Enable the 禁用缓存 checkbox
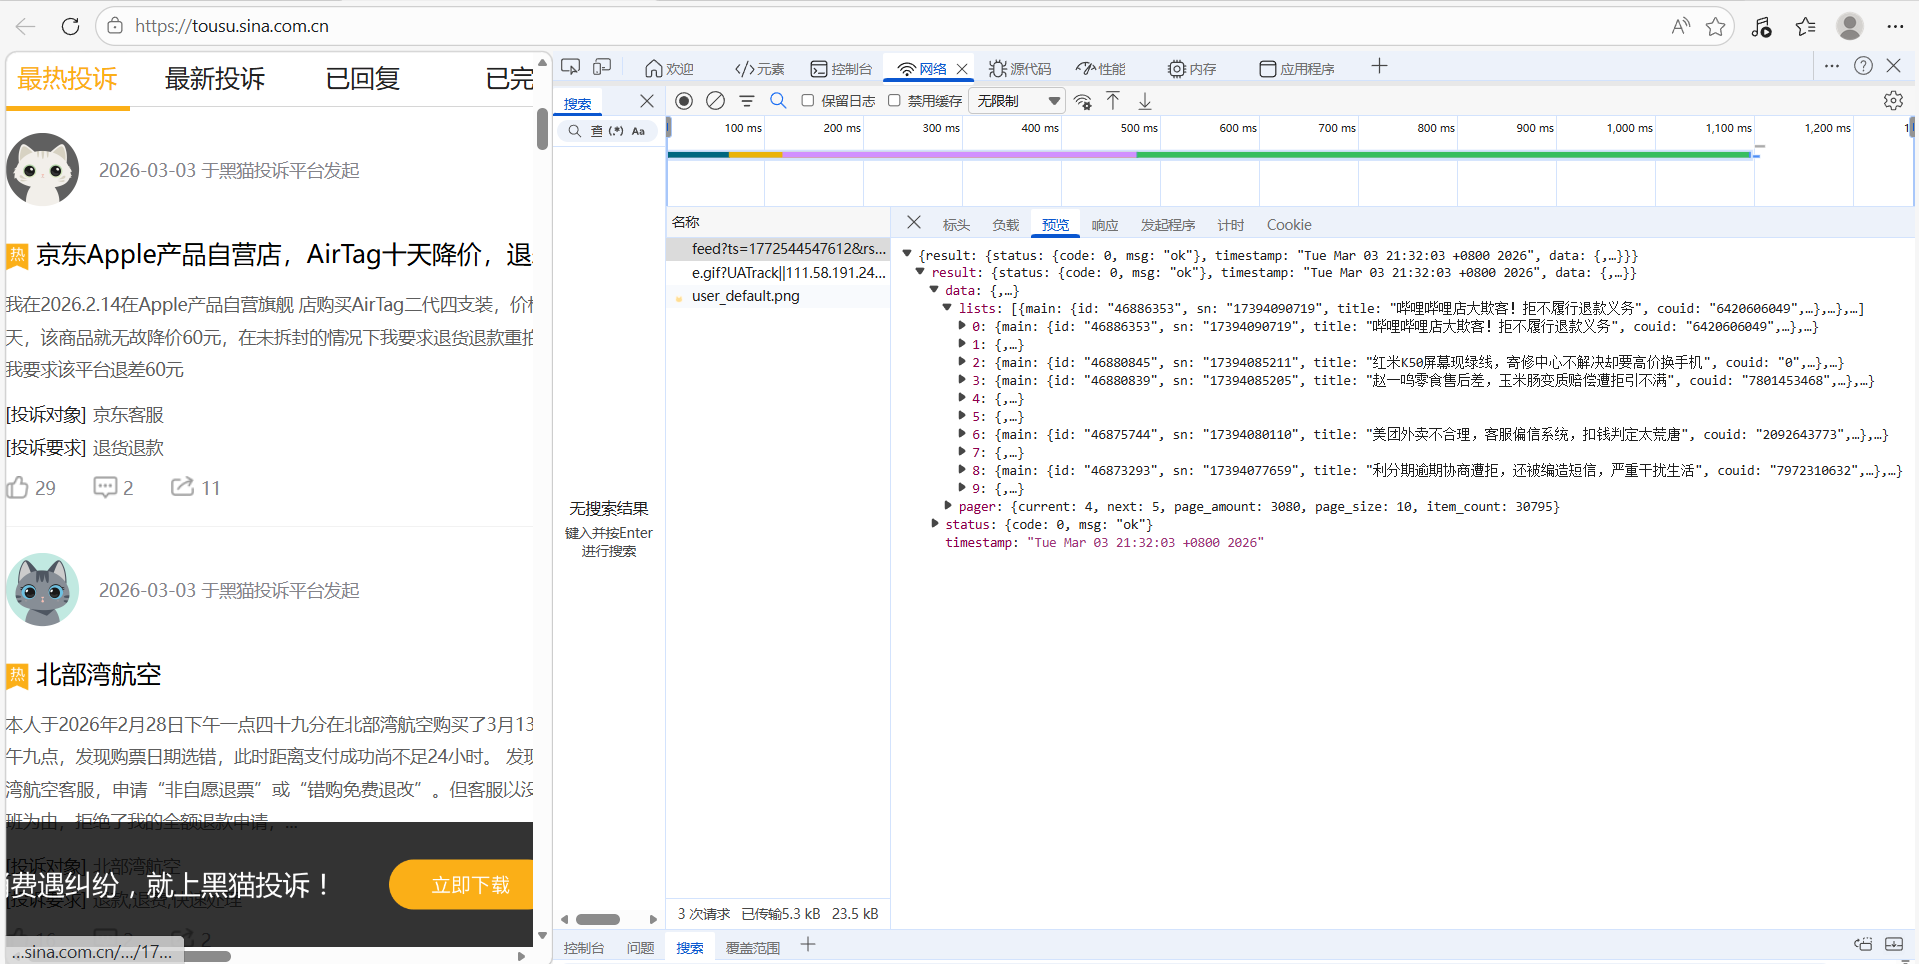 click(x=894, y=101)
